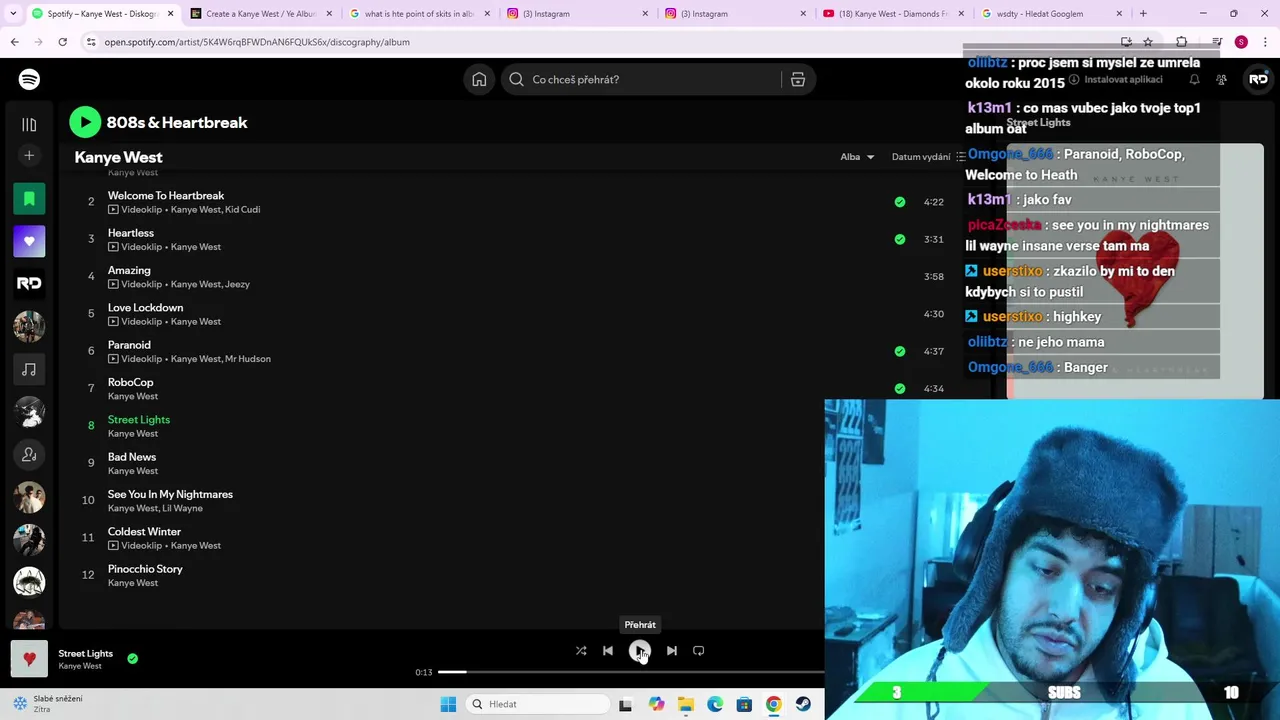The height and width of the screenshot is (720, 1280).
Task: Open the green bookmark Your Episodes item
Action: (x=29, y=198)
